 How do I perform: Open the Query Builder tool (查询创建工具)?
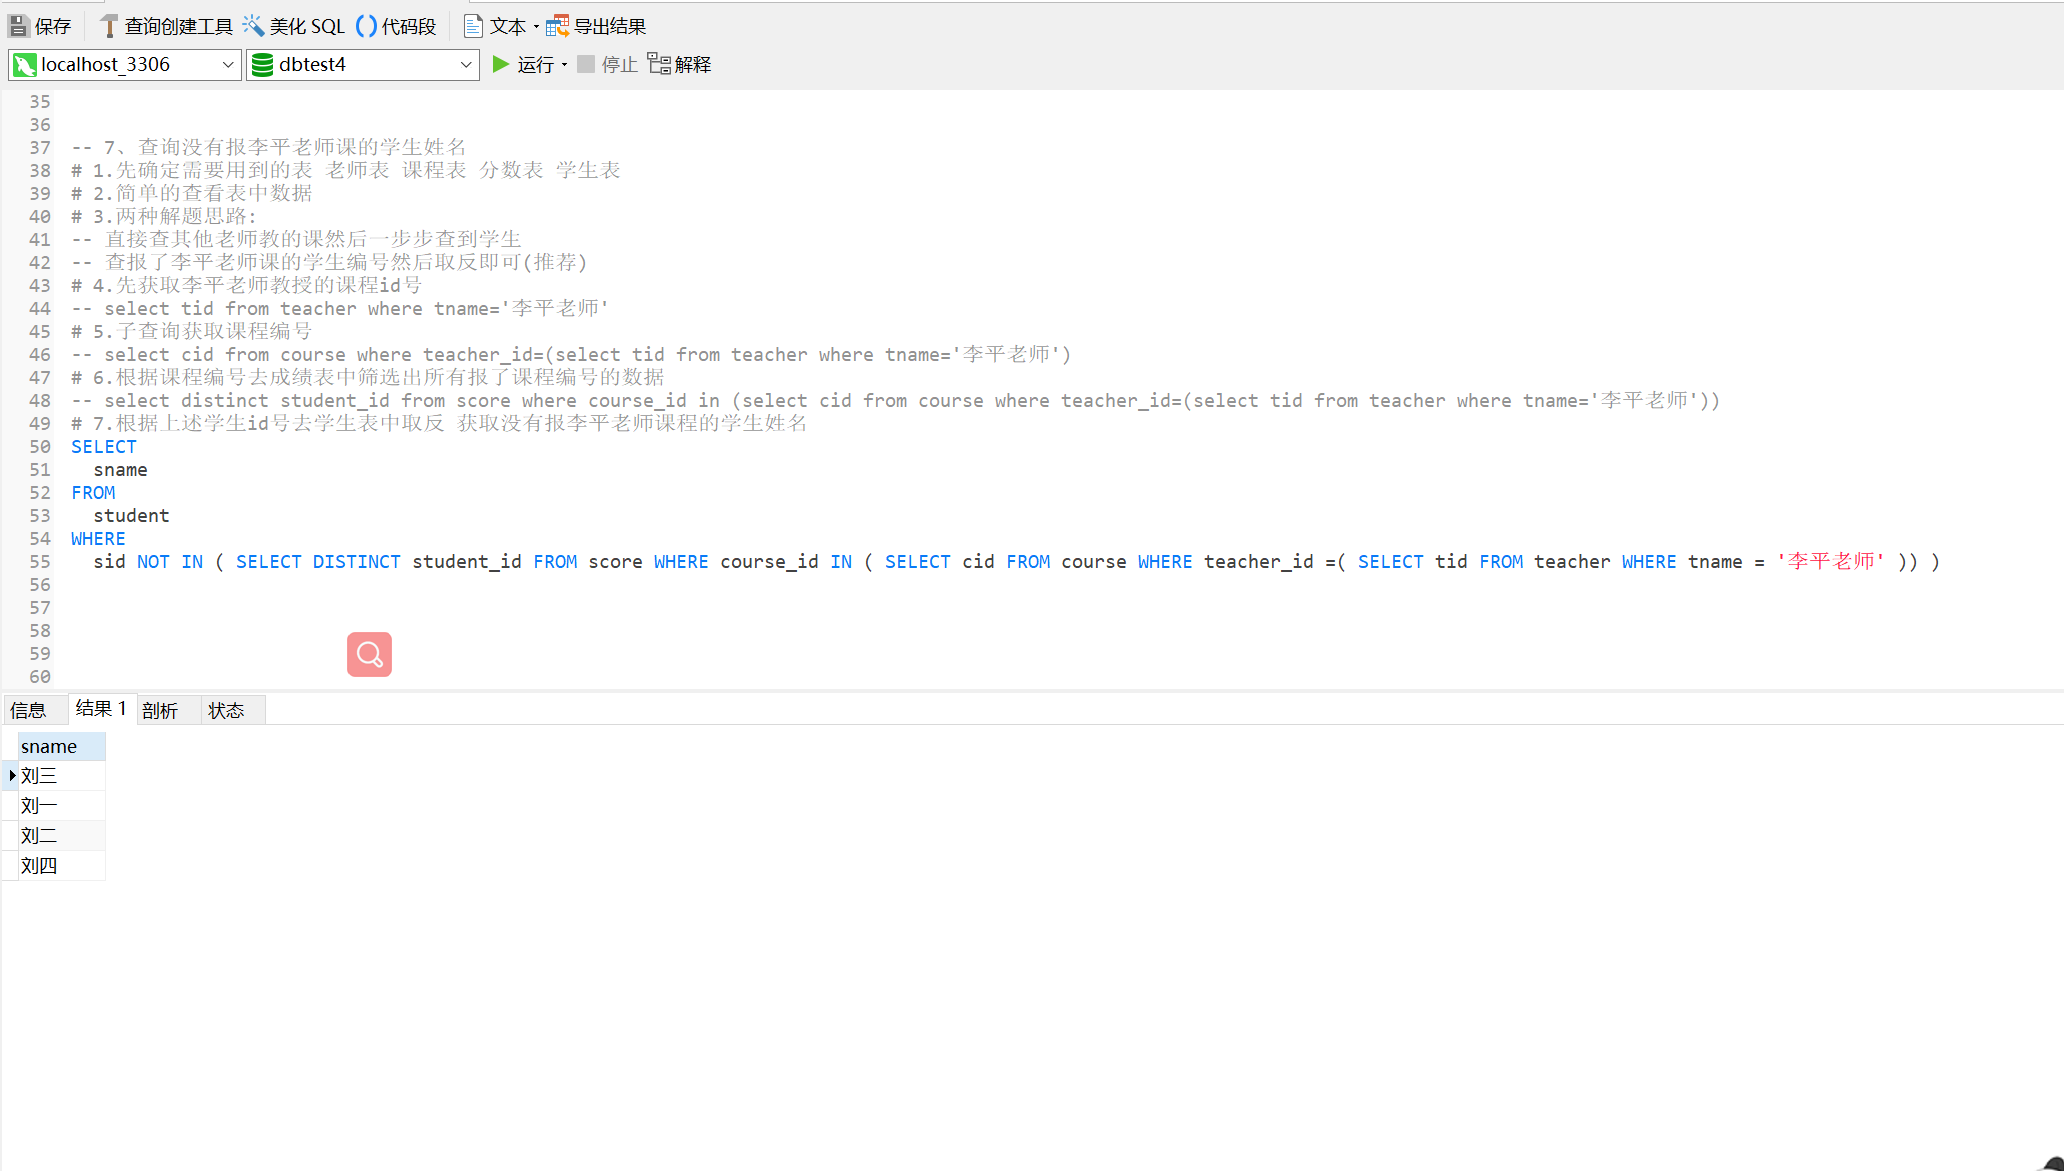[x=166, y=26]
